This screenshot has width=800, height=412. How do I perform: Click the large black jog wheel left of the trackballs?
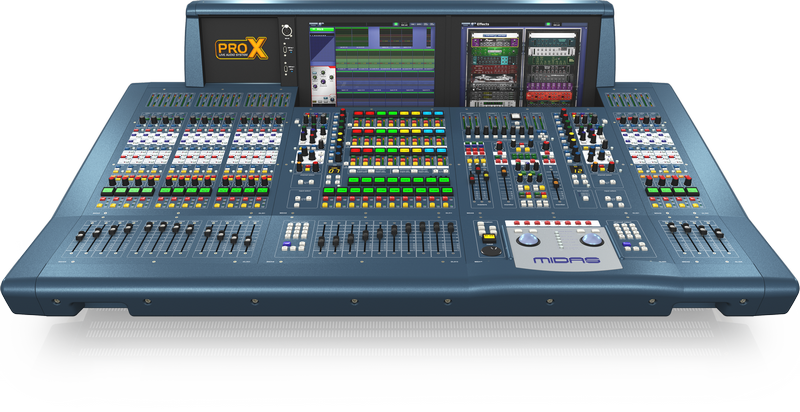point(491,251)
